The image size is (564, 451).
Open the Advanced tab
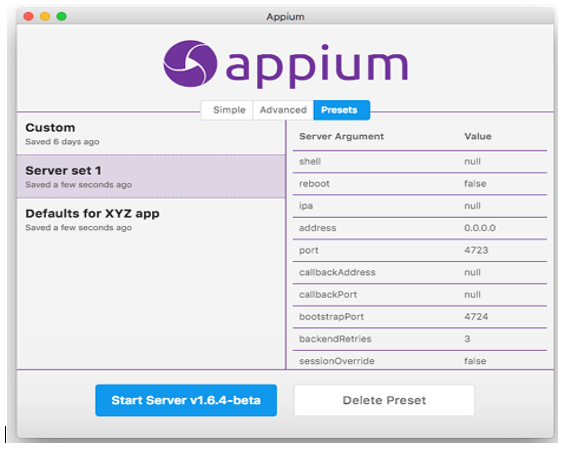point(283,110)
